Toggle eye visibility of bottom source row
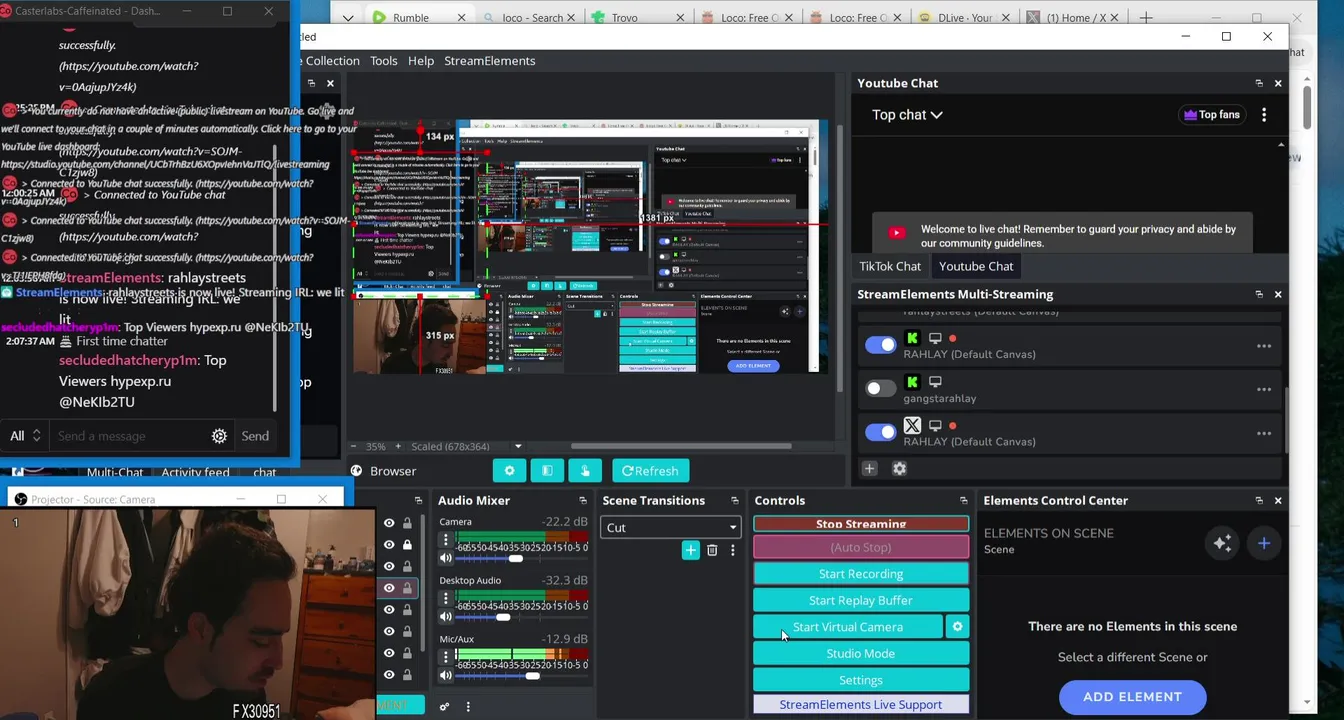Screen dimensions: 1344x720 click(389, 674)
